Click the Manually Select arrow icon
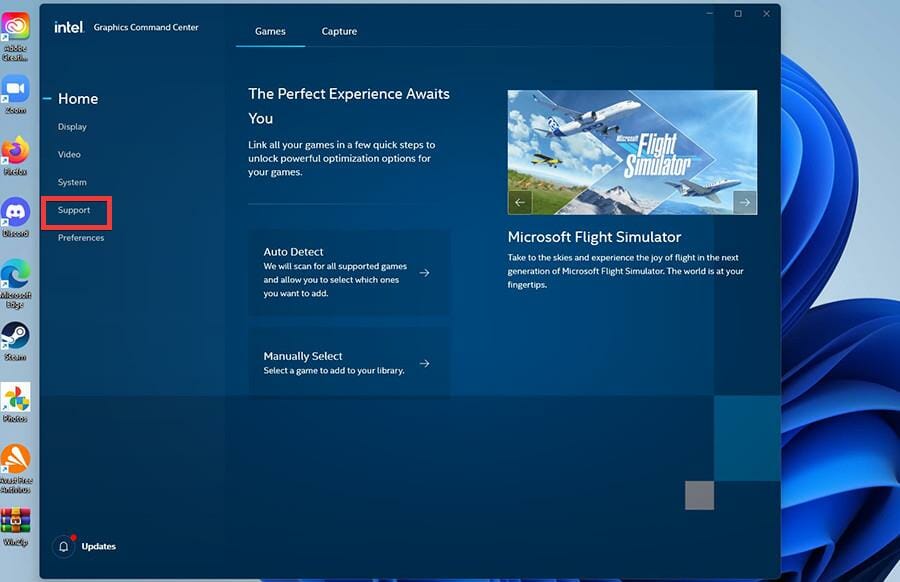 [425, 363]
